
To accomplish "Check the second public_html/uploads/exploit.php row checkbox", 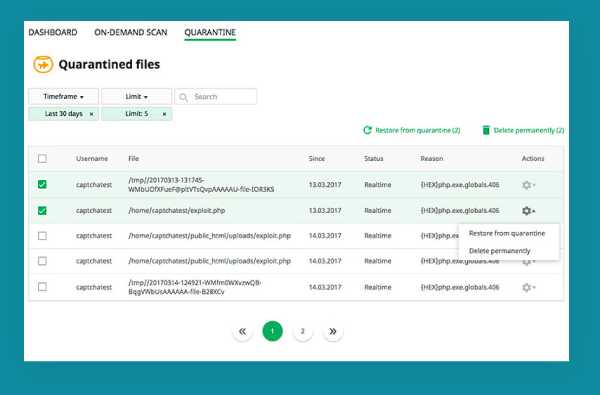I will pyautogui.click(x=42, y=261).
